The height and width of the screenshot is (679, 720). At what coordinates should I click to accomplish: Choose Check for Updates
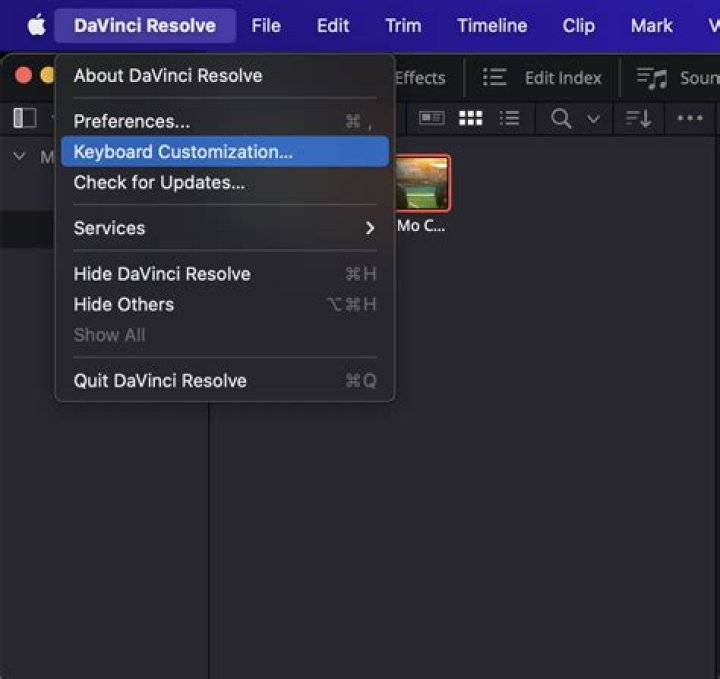(159, 183)
